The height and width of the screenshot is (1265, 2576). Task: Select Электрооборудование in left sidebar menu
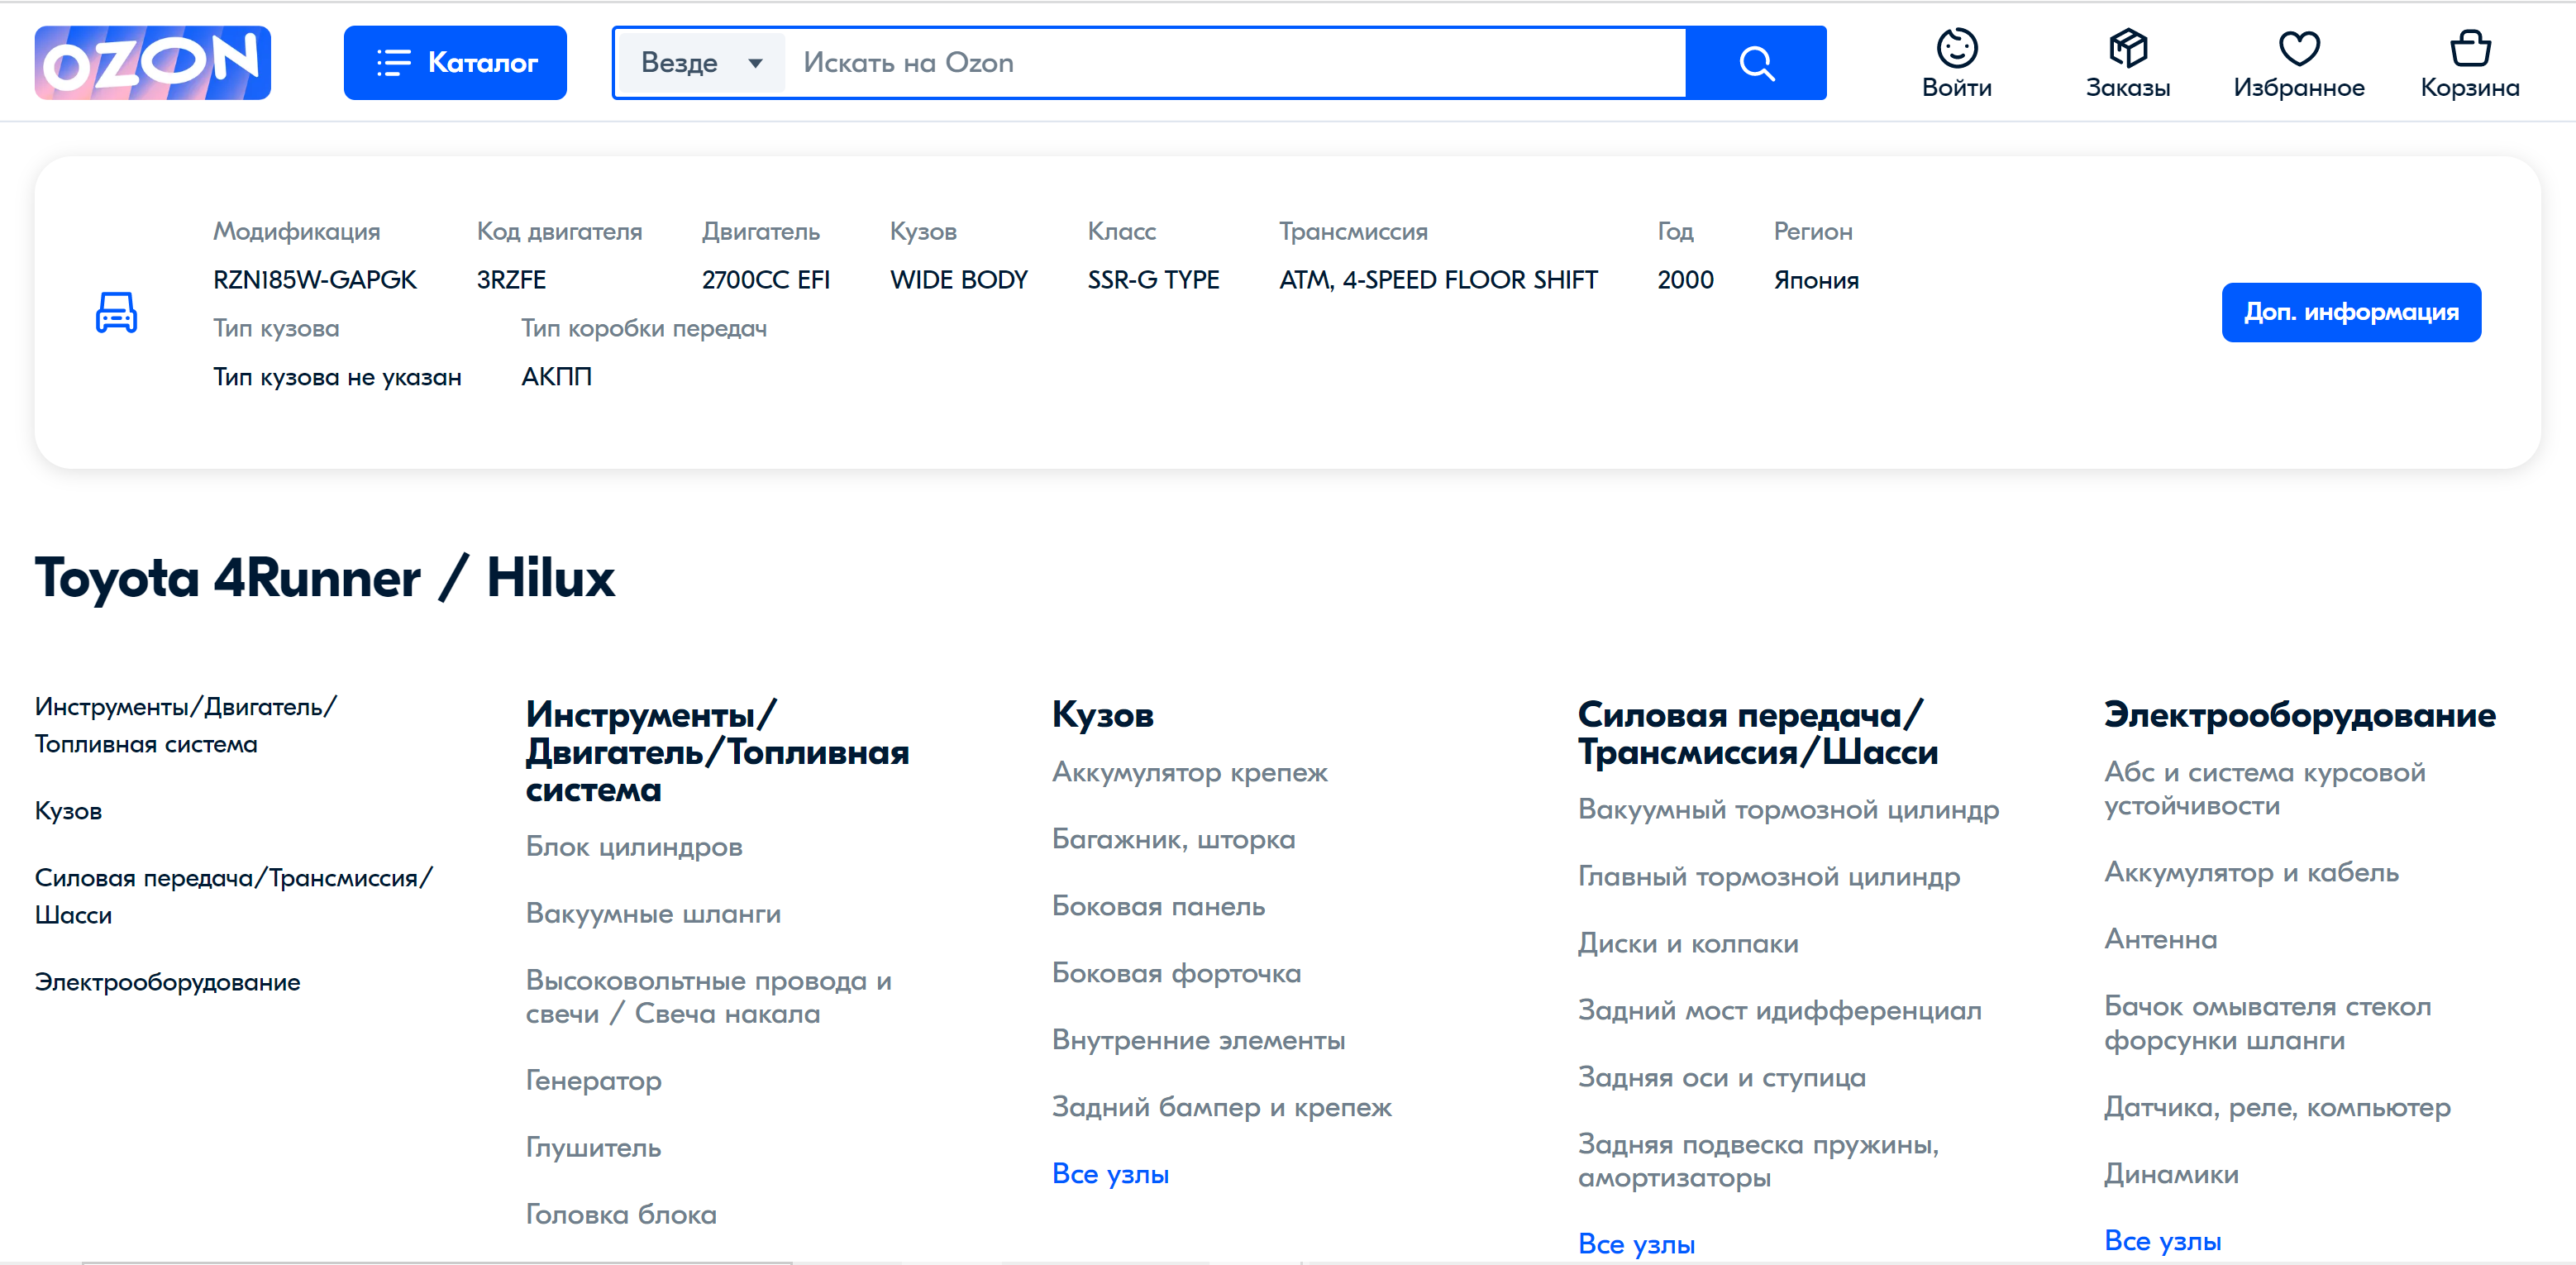pyautogui.click(x=167, y=982)
